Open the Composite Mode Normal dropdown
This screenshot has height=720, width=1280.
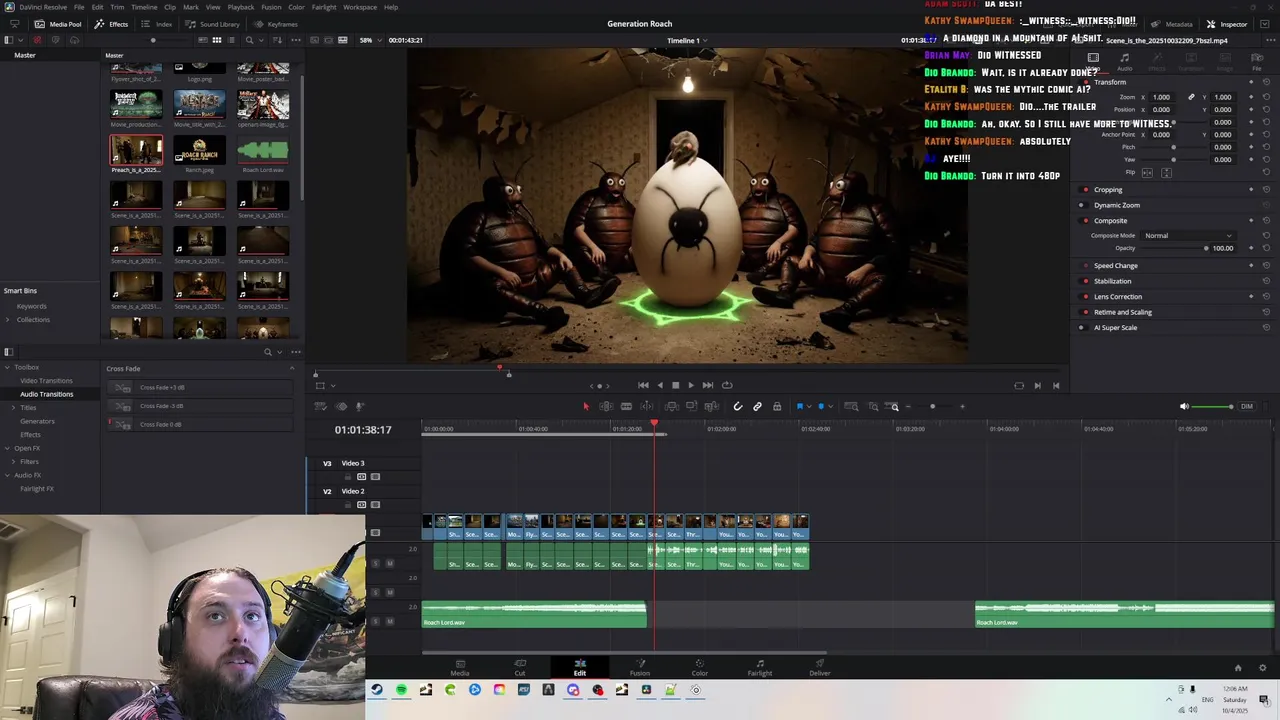[1187, 235]
